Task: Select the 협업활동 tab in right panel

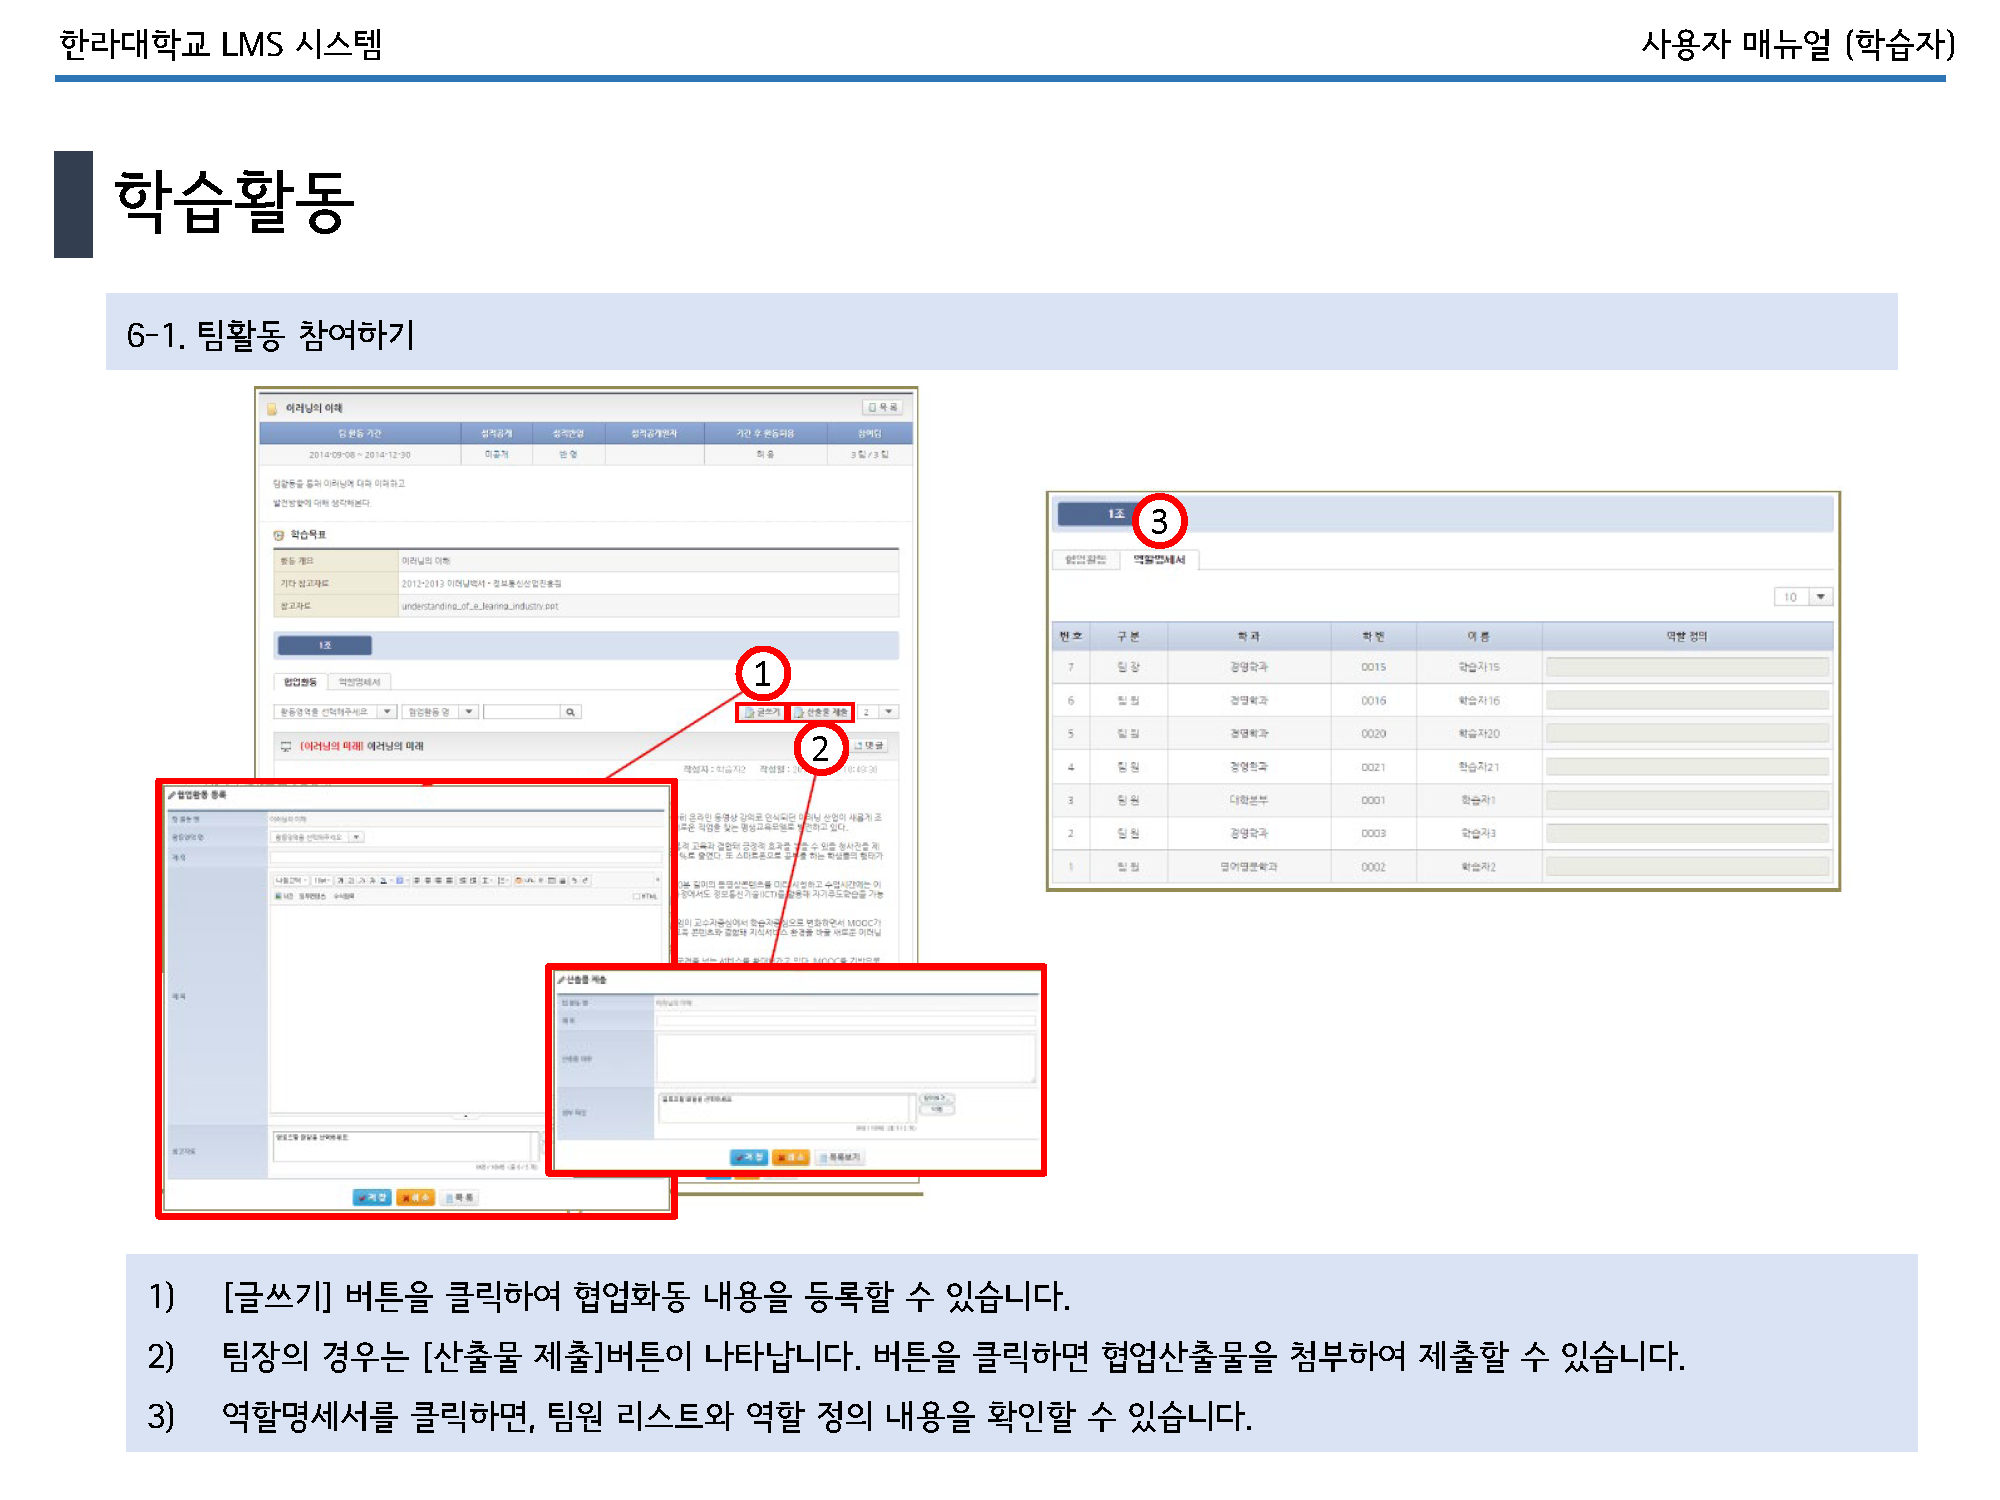Action: (x=1085, y=560)
